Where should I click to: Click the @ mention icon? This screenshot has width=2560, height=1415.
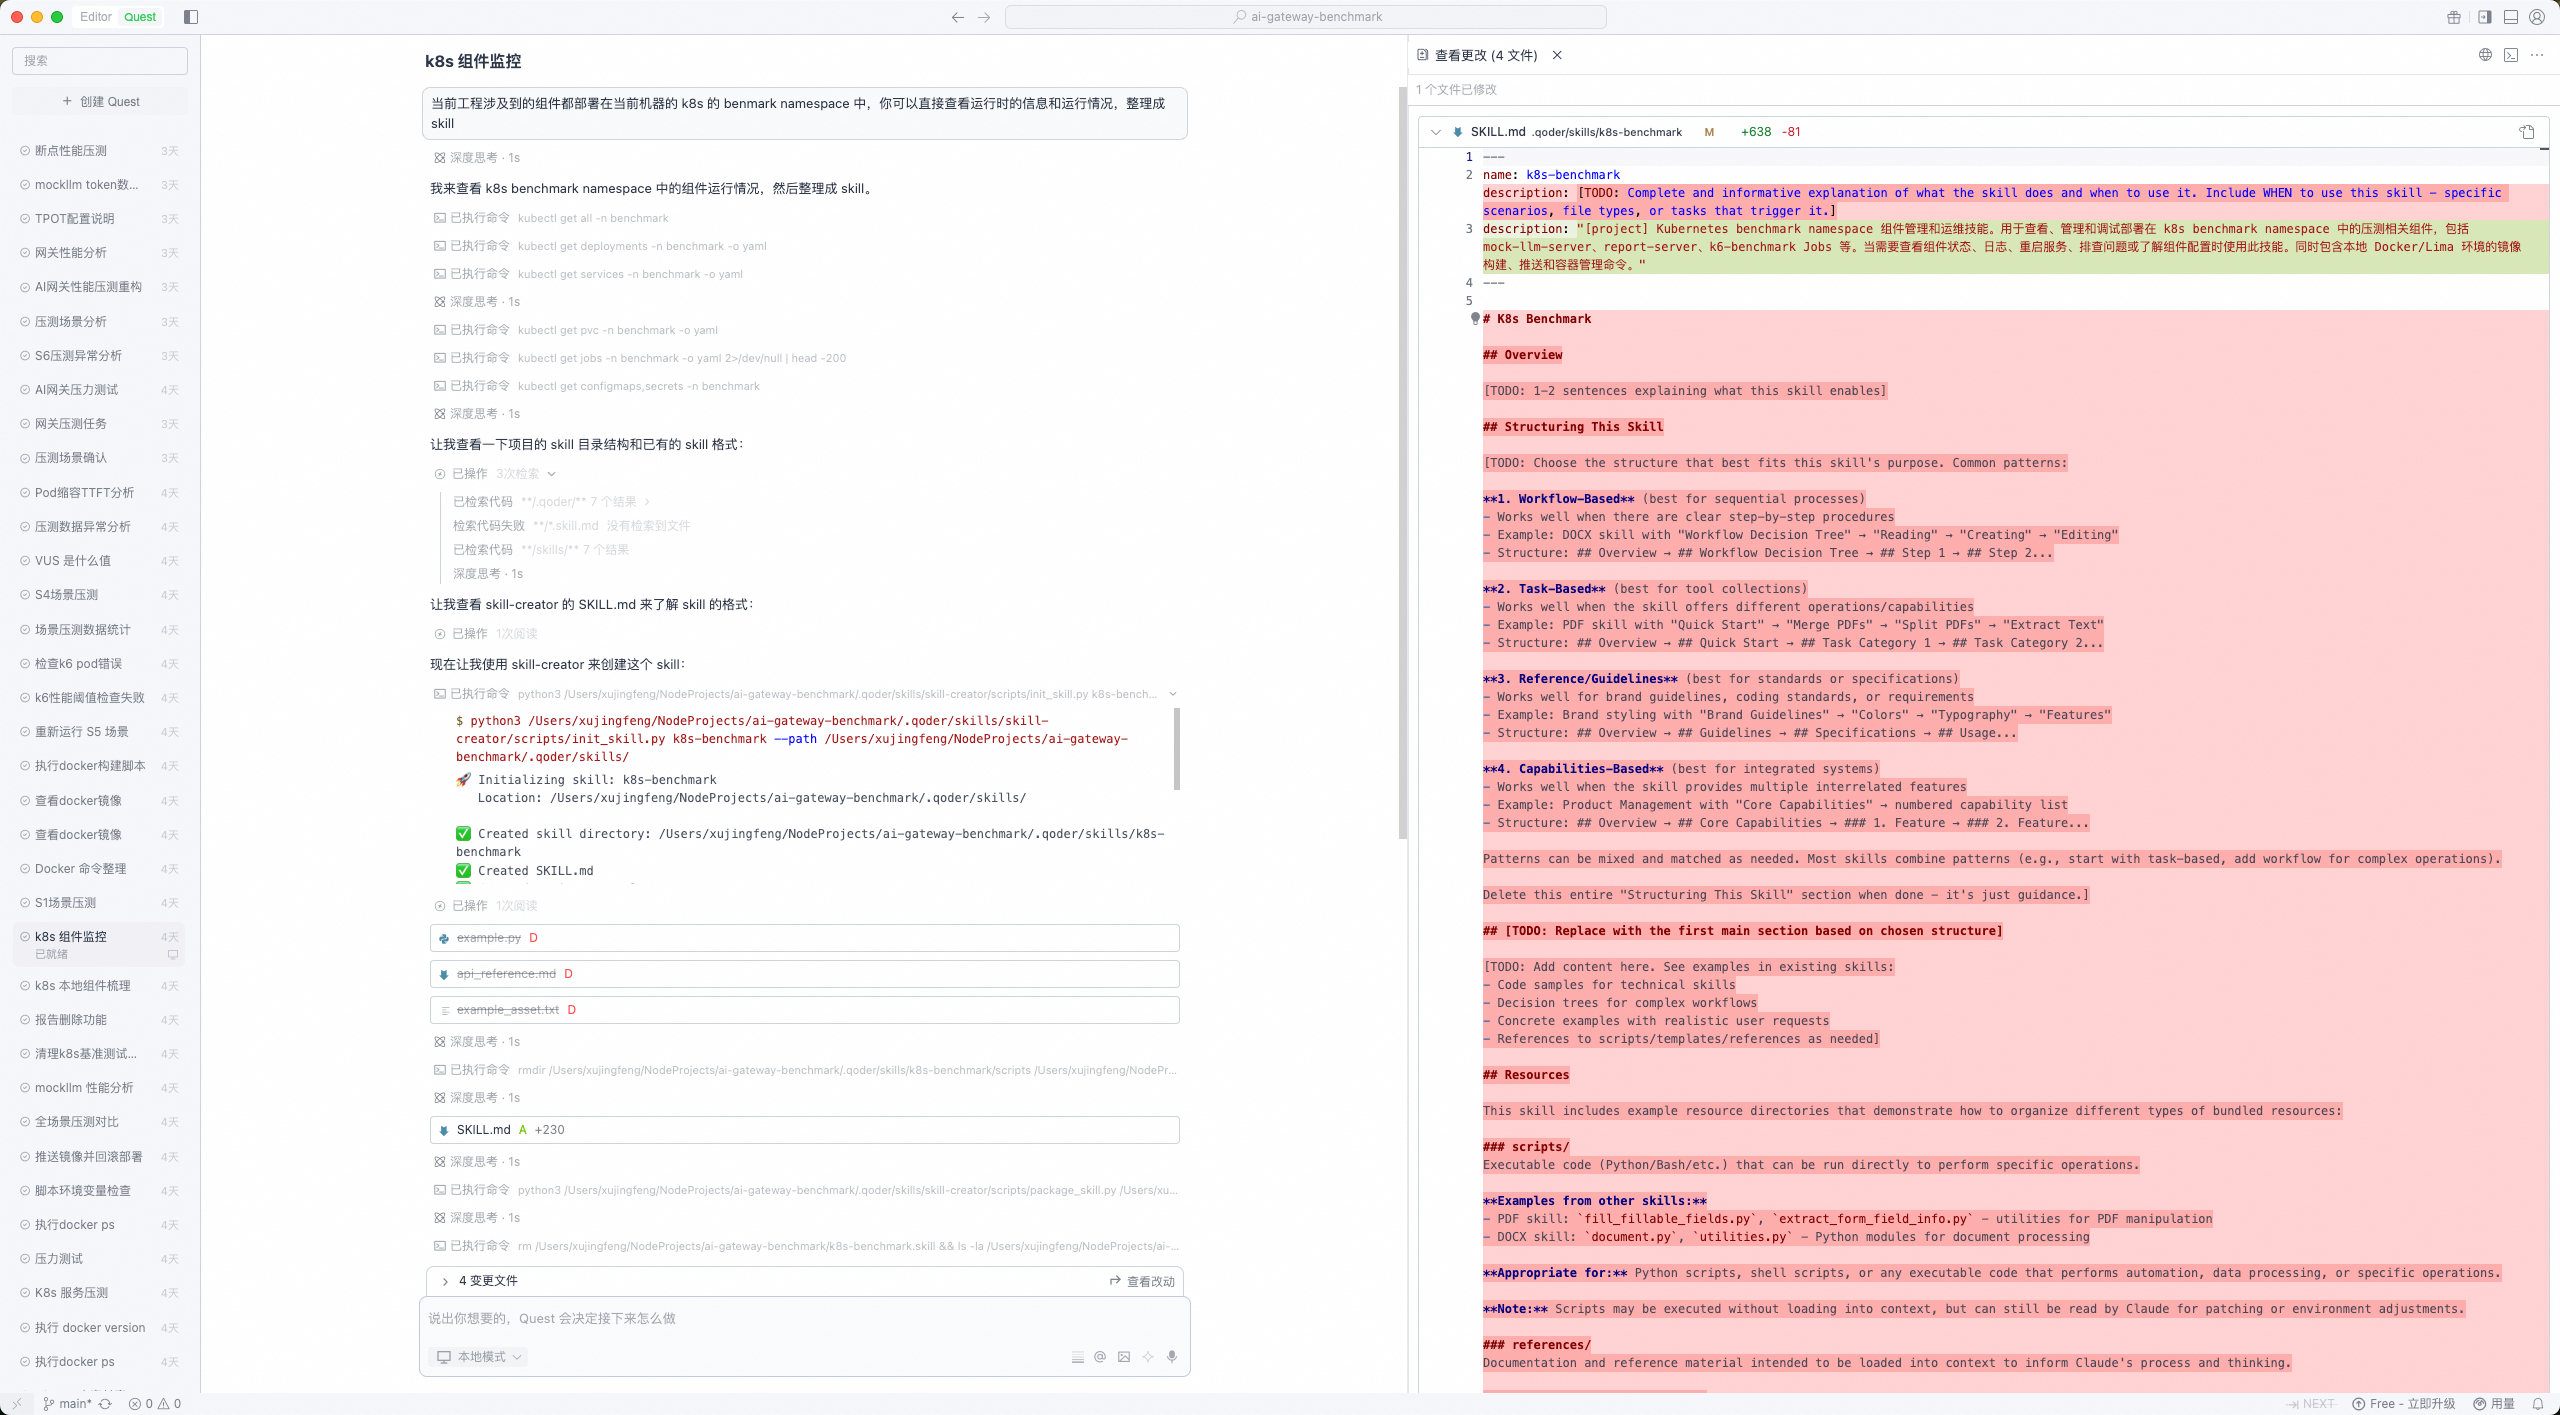(x=1100, y=1357)
